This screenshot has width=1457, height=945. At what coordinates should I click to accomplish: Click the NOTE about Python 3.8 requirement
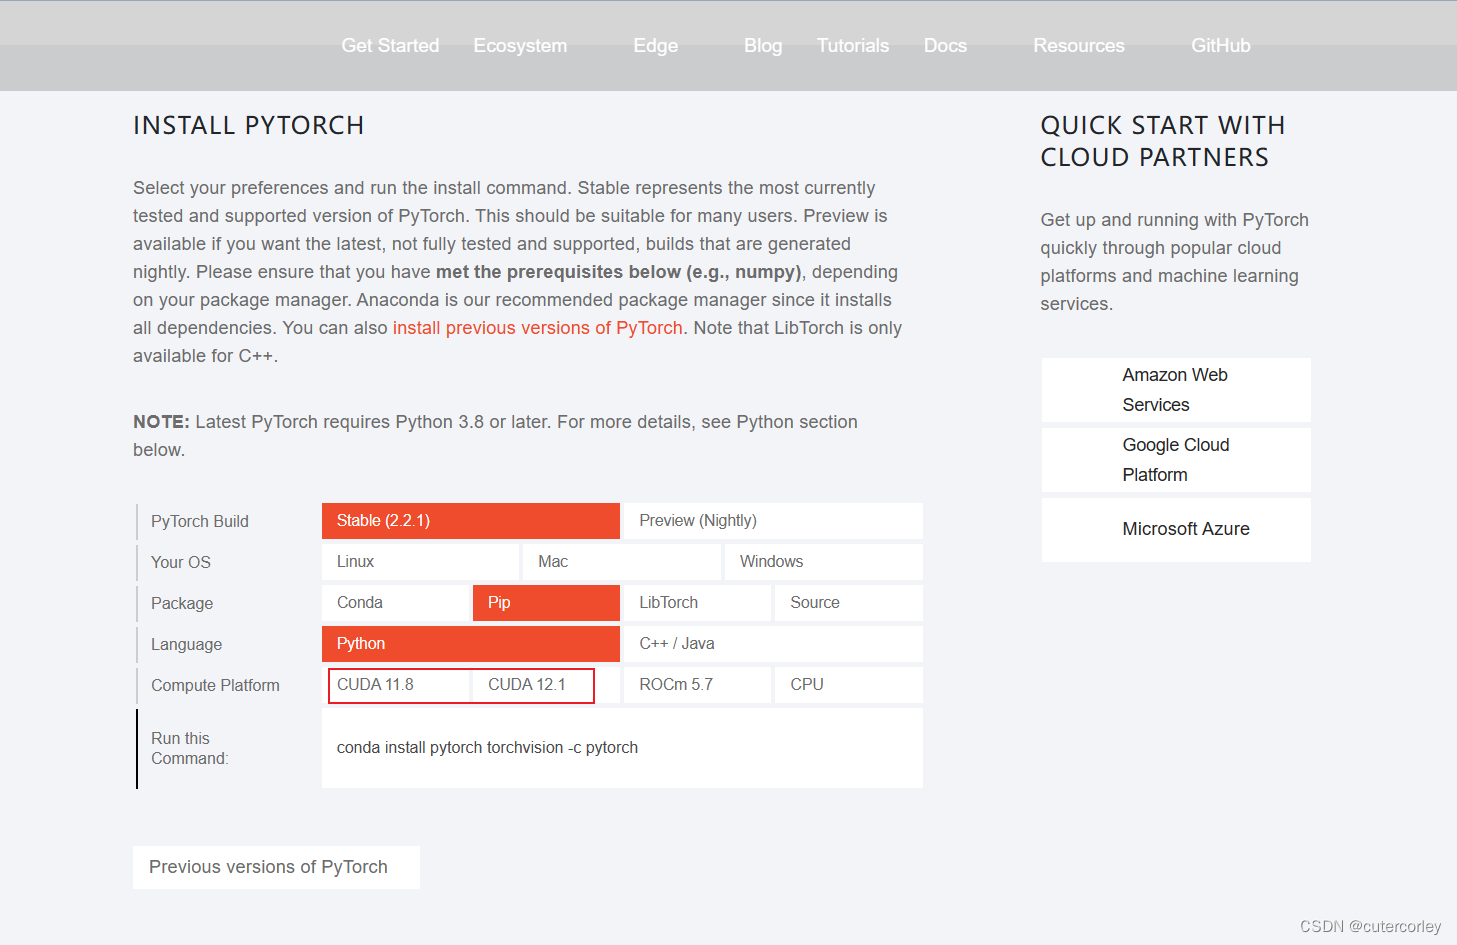click(495, 436)
